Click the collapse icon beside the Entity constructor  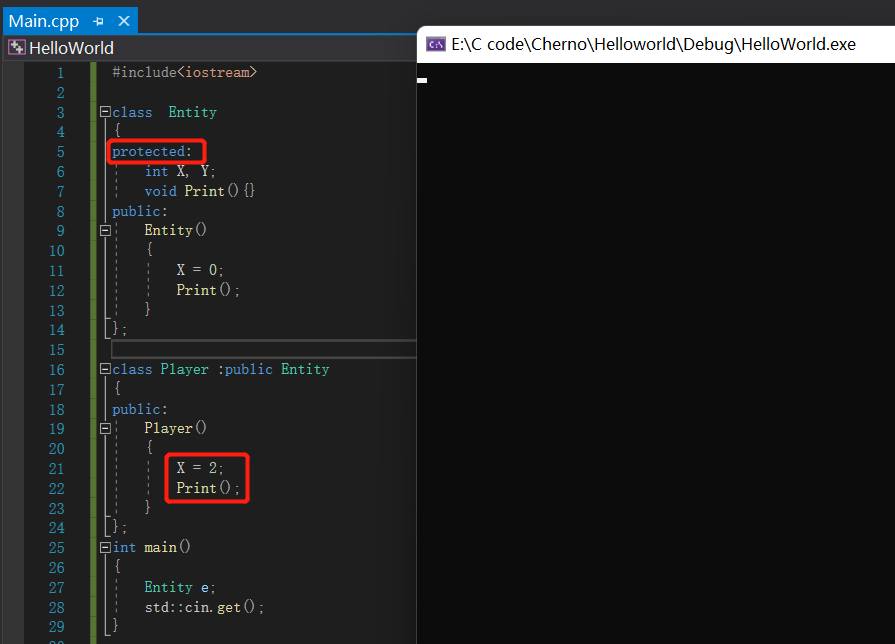coord(105,230)
